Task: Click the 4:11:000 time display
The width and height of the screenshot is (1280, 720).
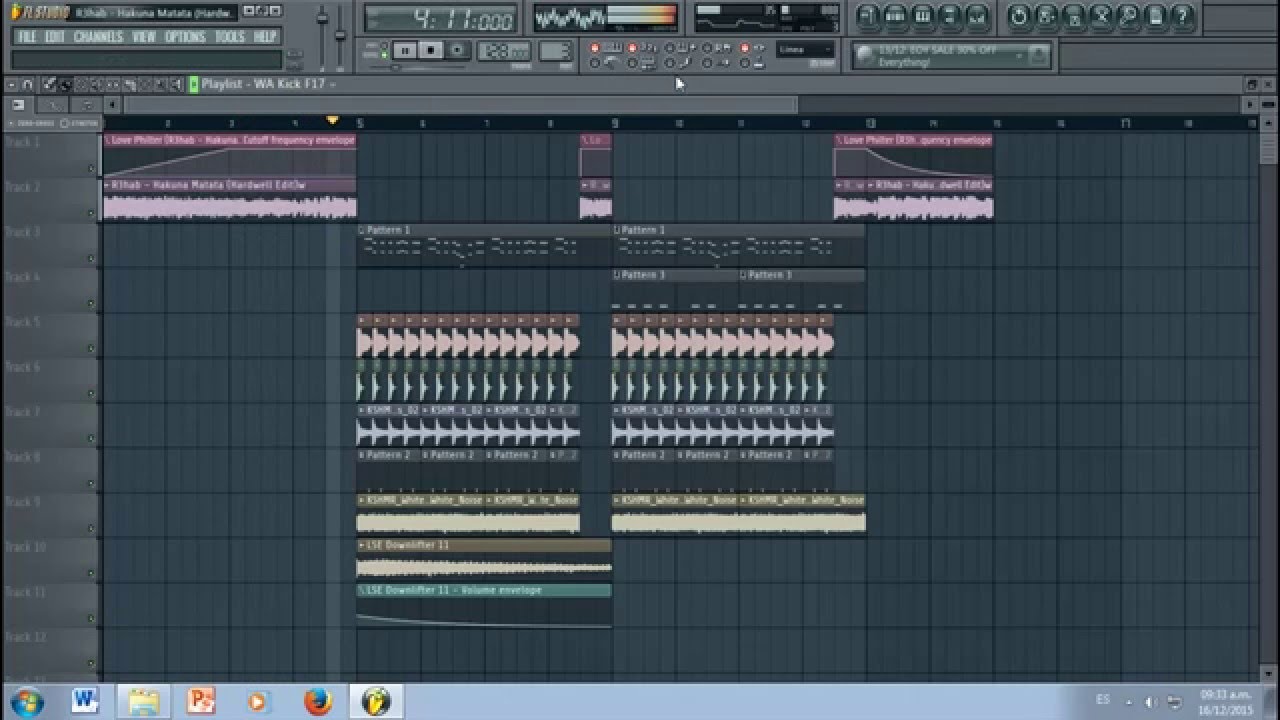Action: pos(440,20)
